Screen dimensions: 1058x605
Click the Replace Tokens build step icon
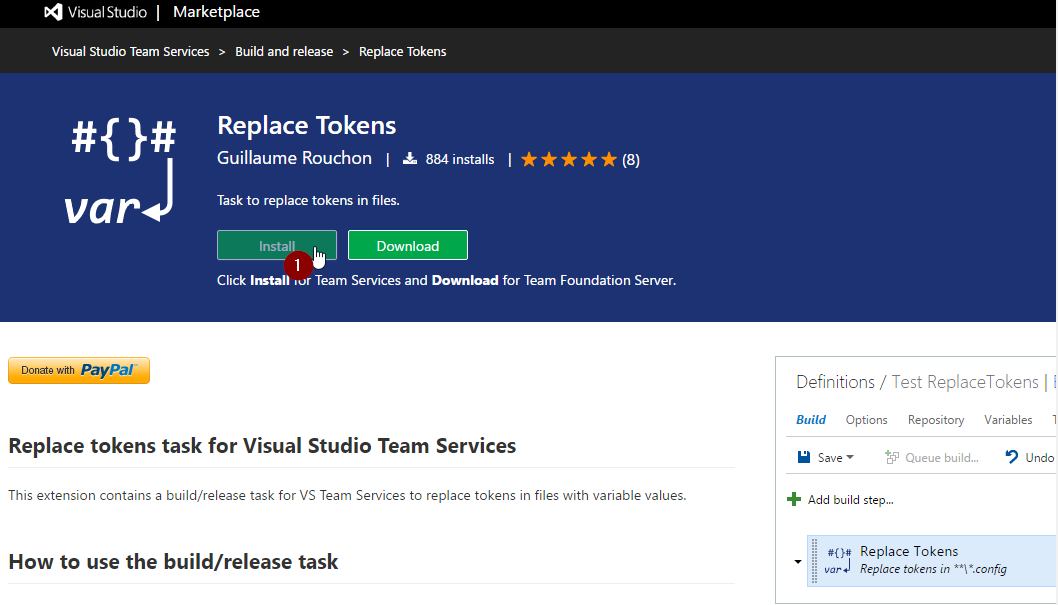click(839, 560)
